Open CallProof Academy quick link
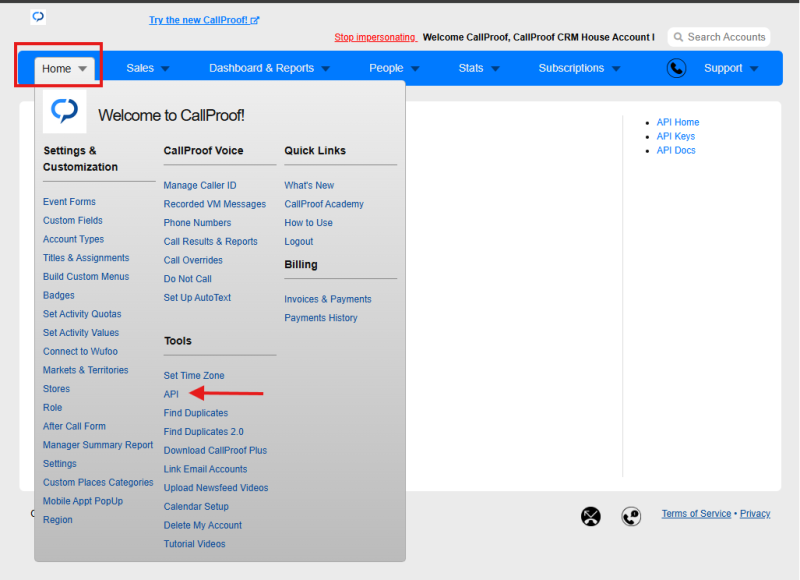 click(x=323, y=204)
